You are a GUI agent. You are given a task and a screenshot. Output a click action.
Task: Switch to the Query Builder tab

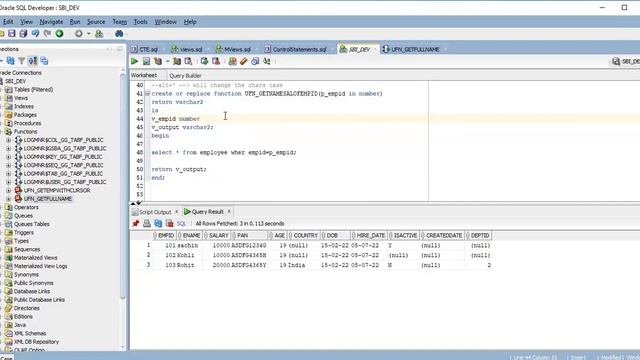(185, 76)
